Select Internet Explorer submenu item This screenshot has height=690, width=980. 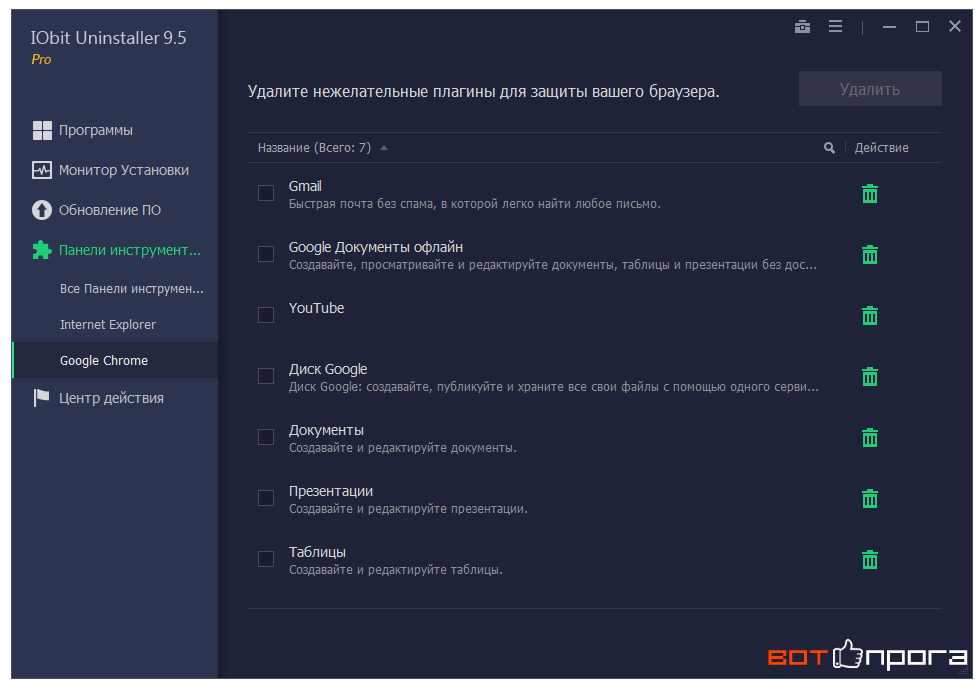coord(108,324)
